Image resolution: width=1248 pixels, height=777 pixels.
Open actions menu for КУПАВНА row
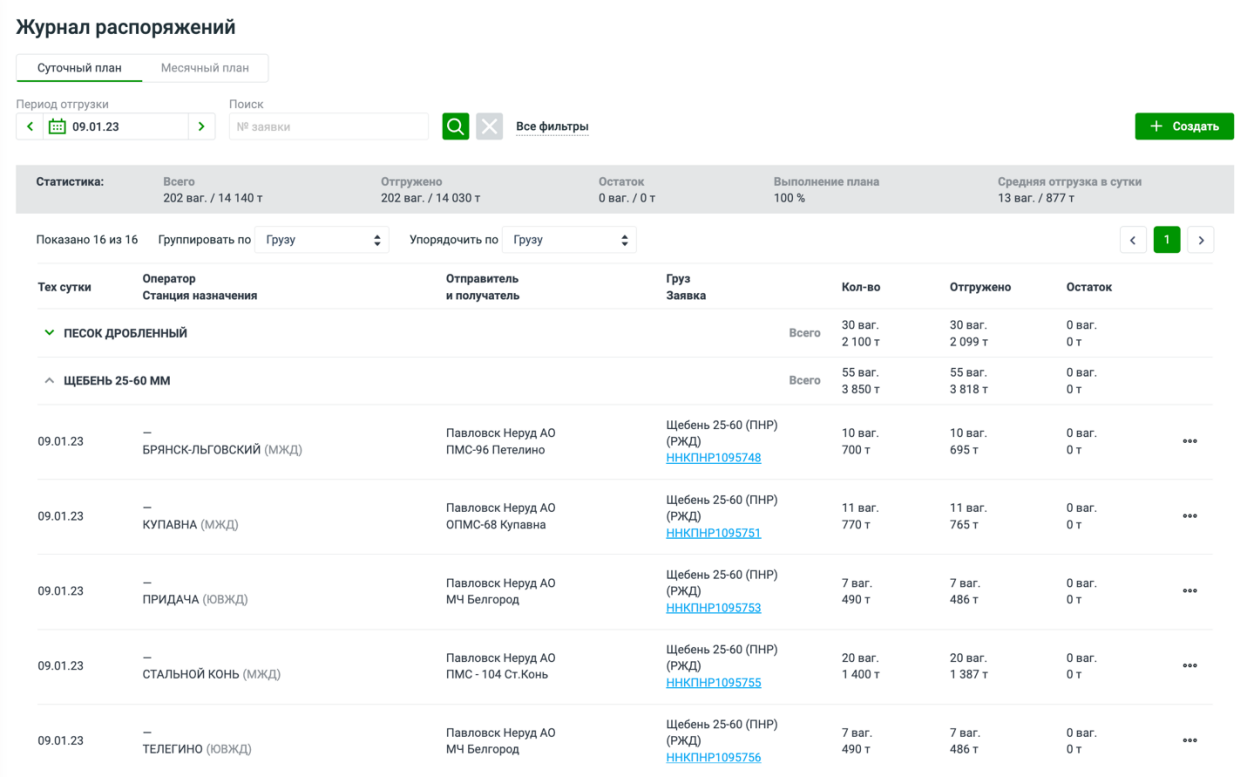1189,516
